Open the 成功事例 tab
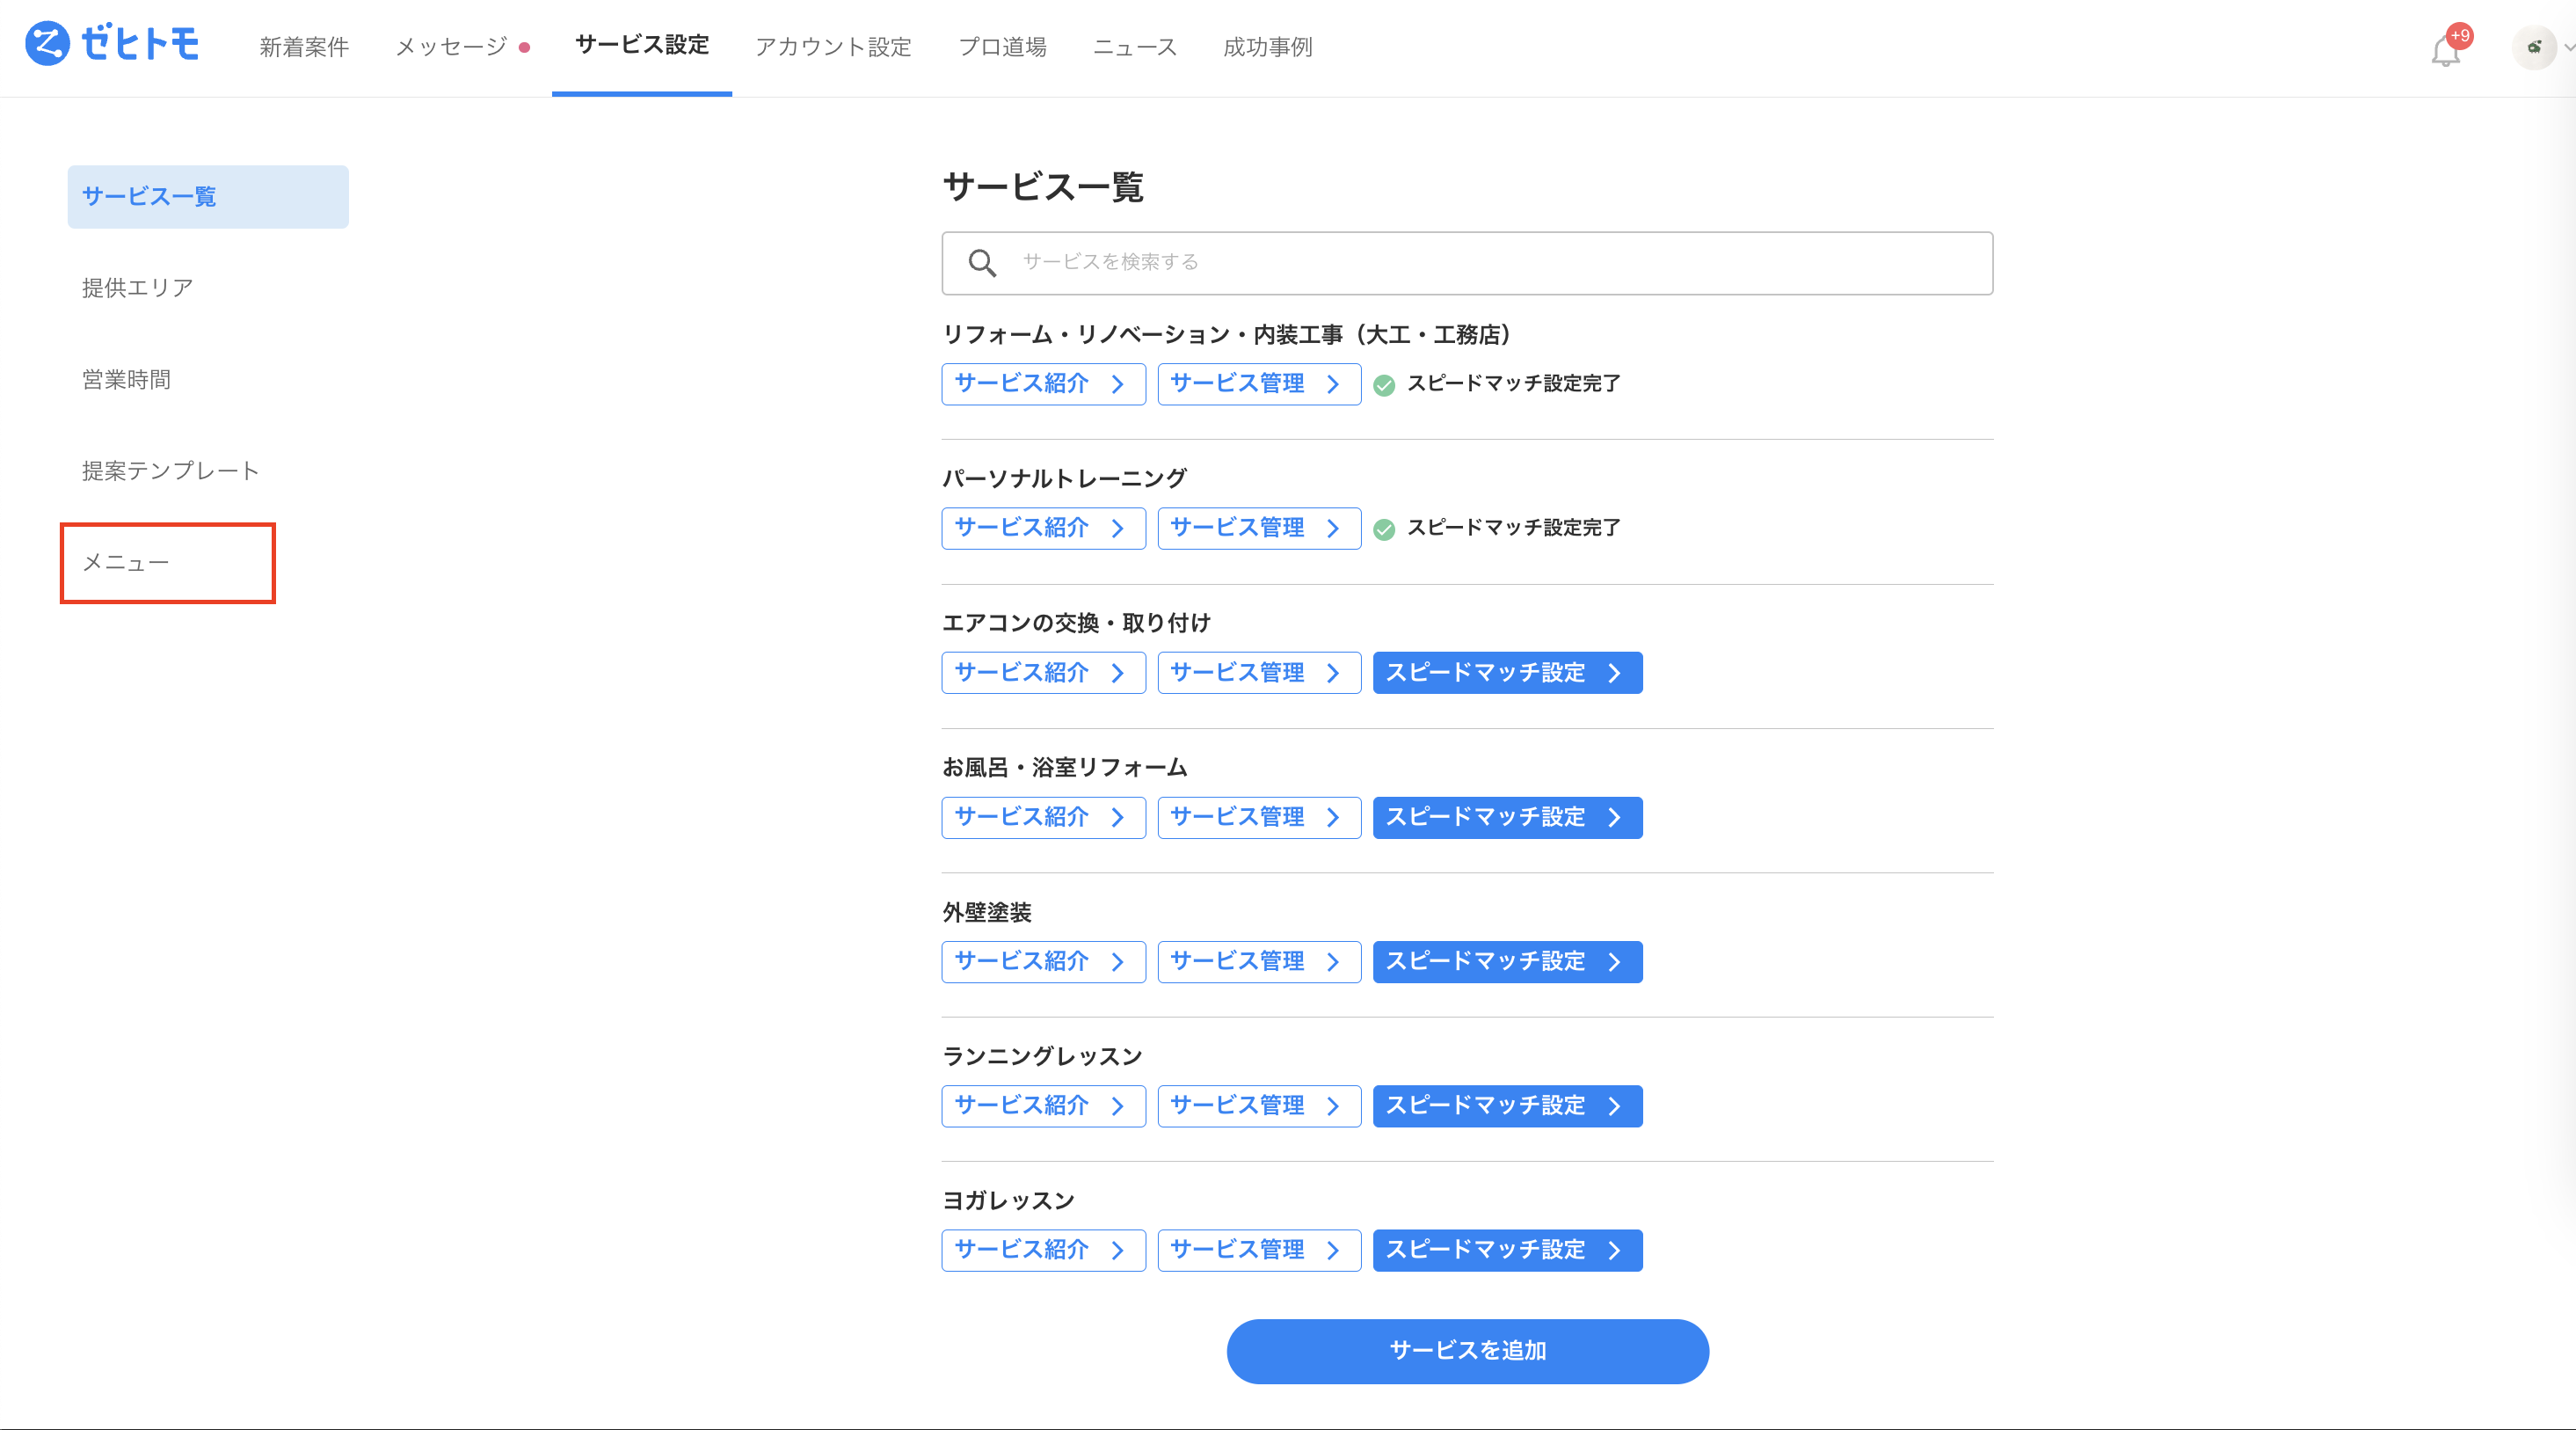The image size is (2576, 1430). tap(1267, 47)
